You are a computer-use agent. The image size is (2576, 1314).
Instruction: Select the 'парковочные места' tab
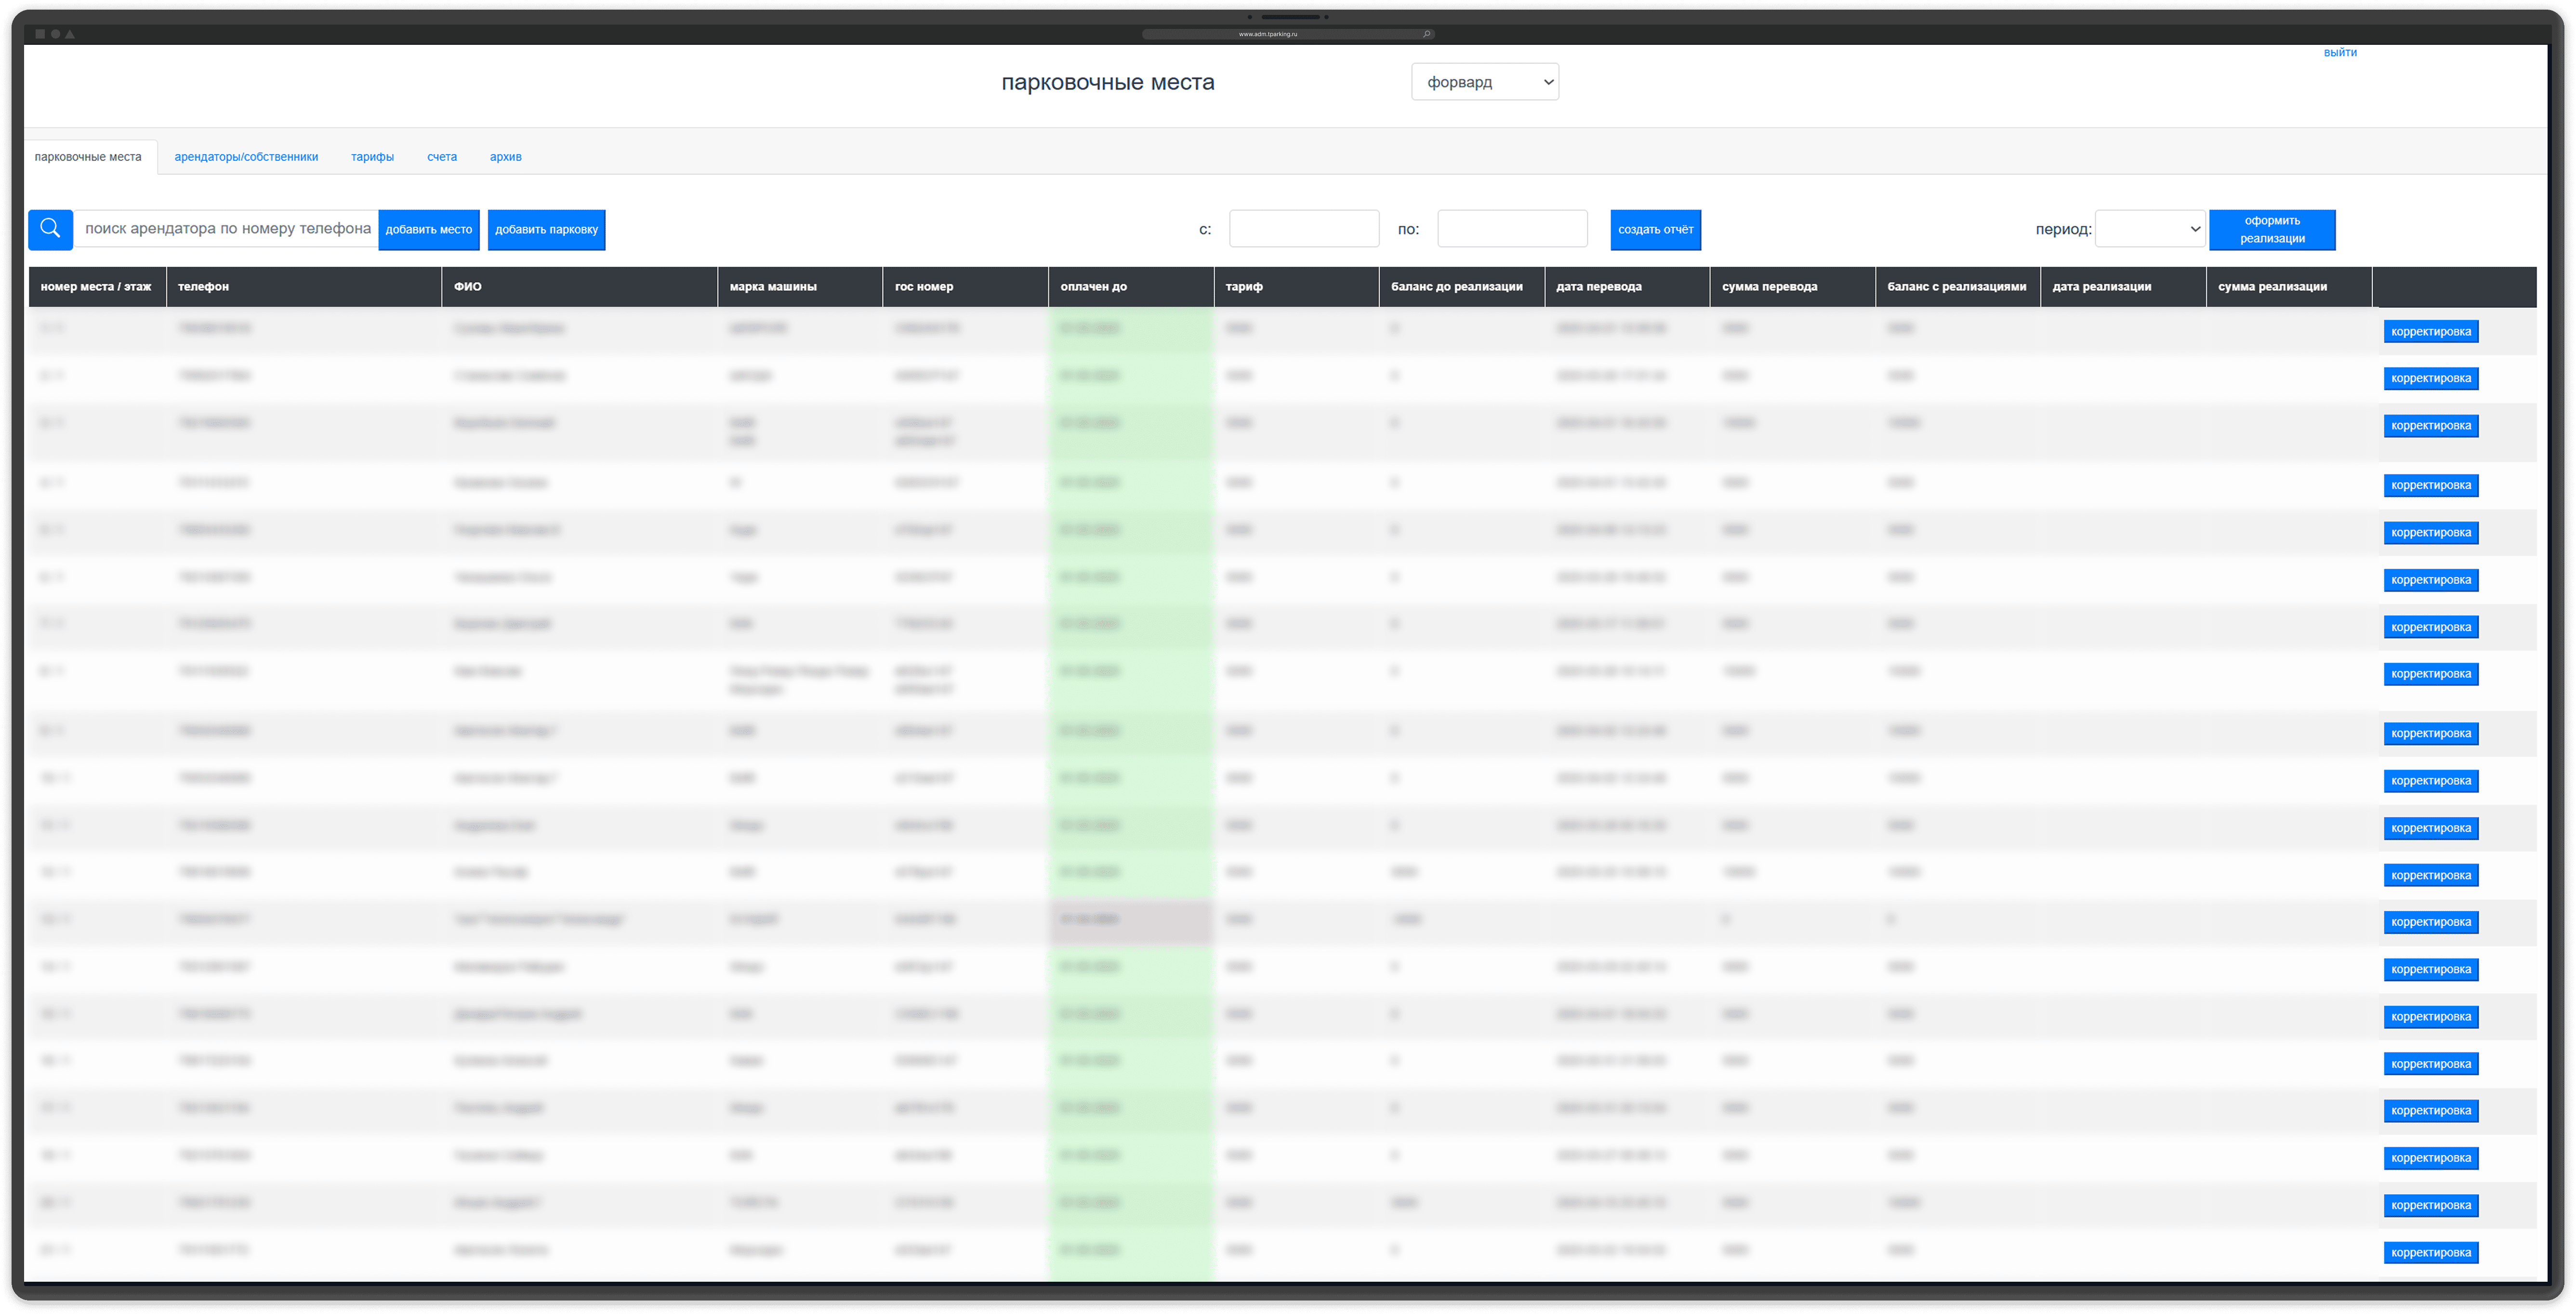(88, 157)
